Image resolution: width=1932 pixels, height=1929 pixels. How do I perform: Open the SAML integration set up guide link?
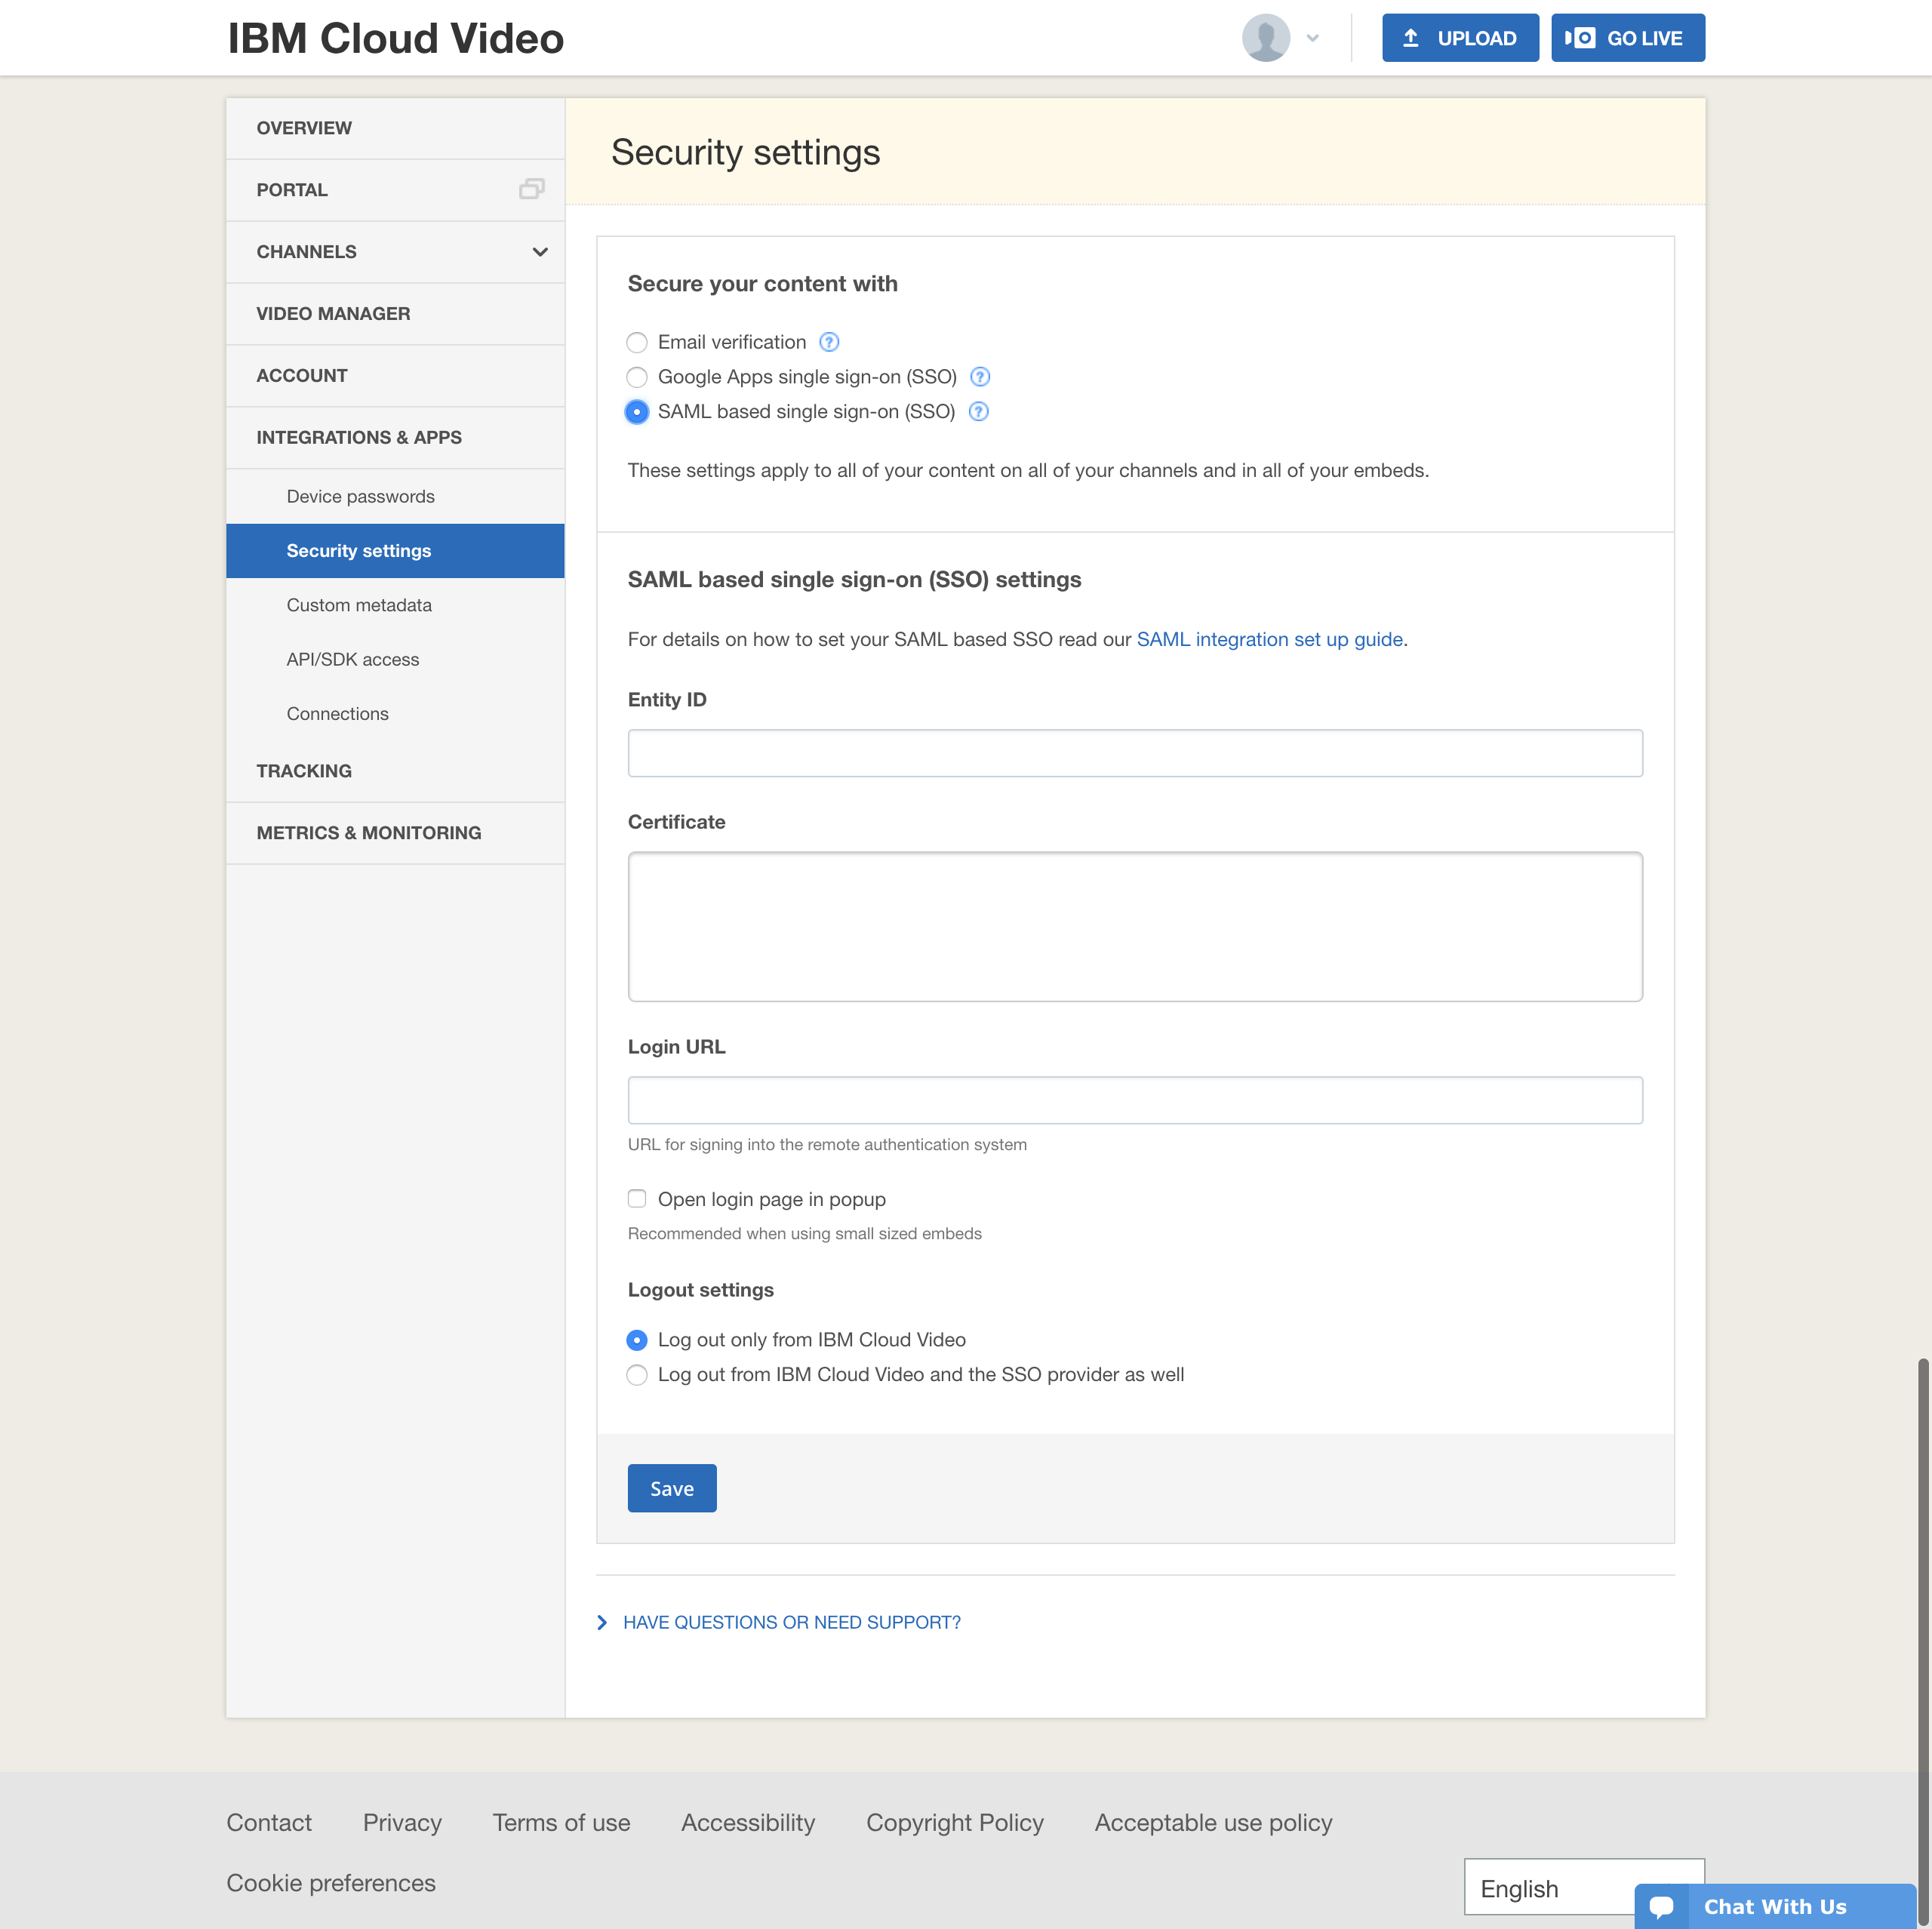tap(1269, 639)
